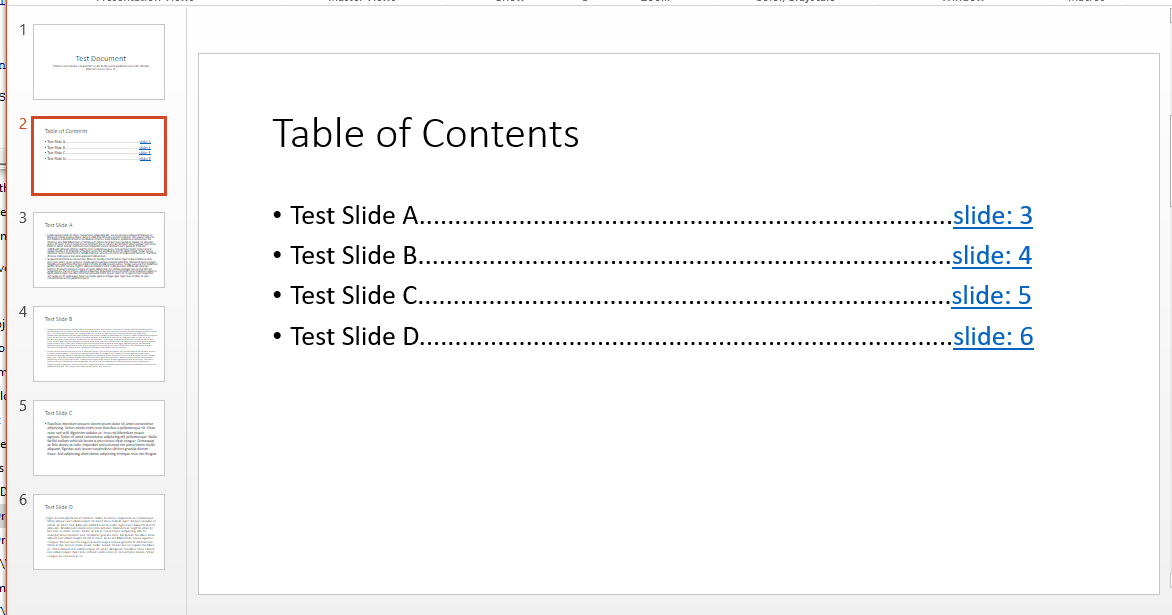Follow the 'slide: 3' hyperlink
This screenshot has width=1172, height=615.
(992, 215)
